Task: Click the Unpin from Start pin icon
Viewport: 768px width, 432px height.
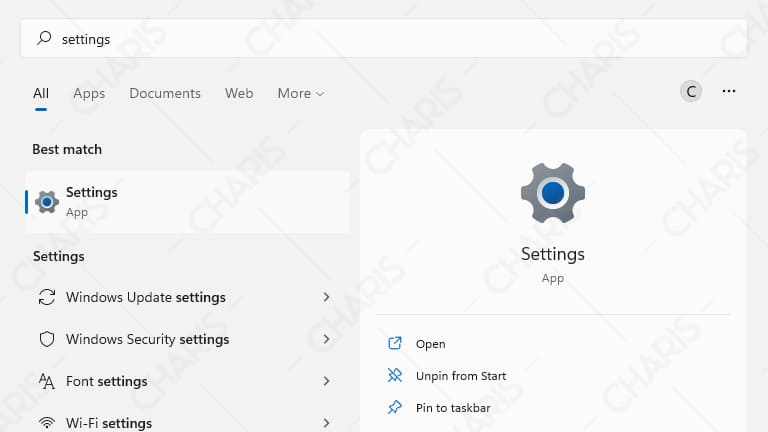Action: click(x=395, y=376)
